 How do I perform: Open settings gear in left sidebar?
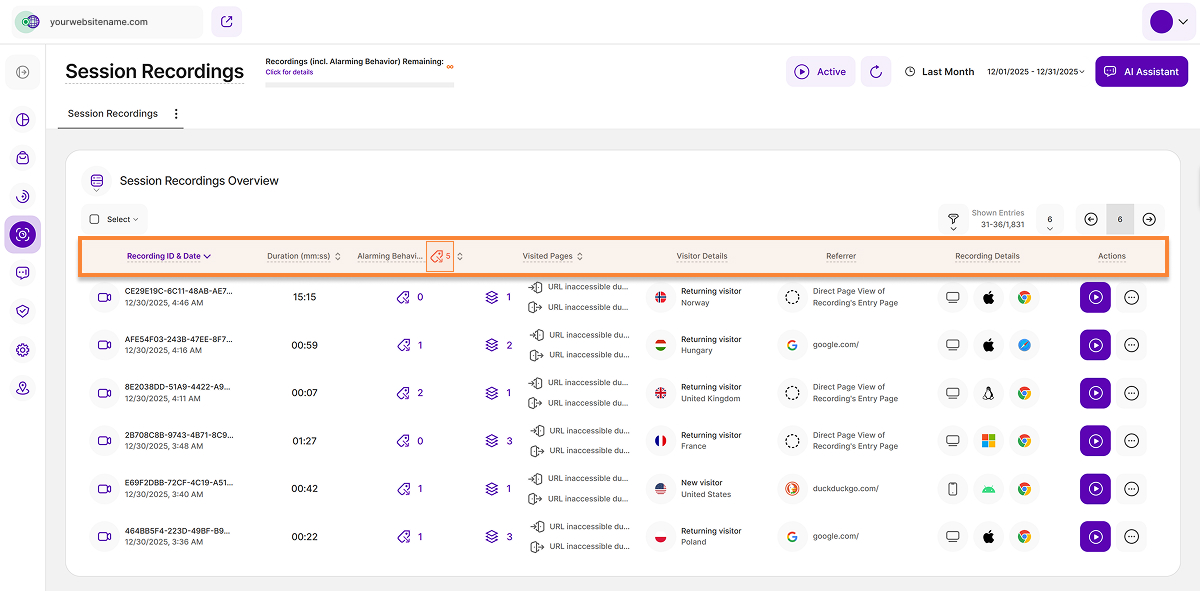click(x=23, y=350)
